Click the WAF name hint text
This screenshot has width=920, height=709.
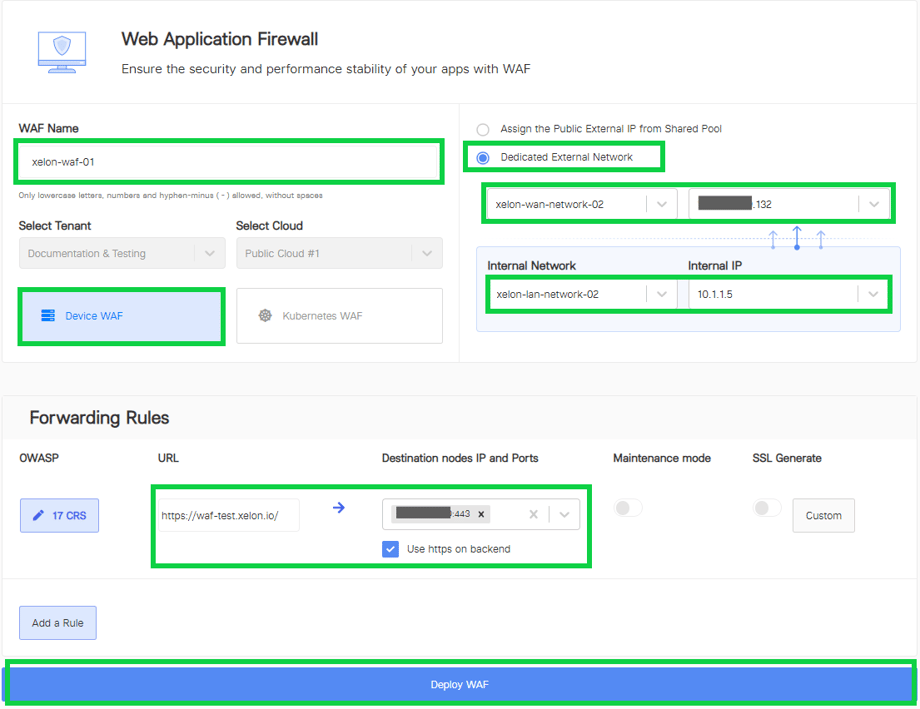pyautogui.click(x=171, y=195)
